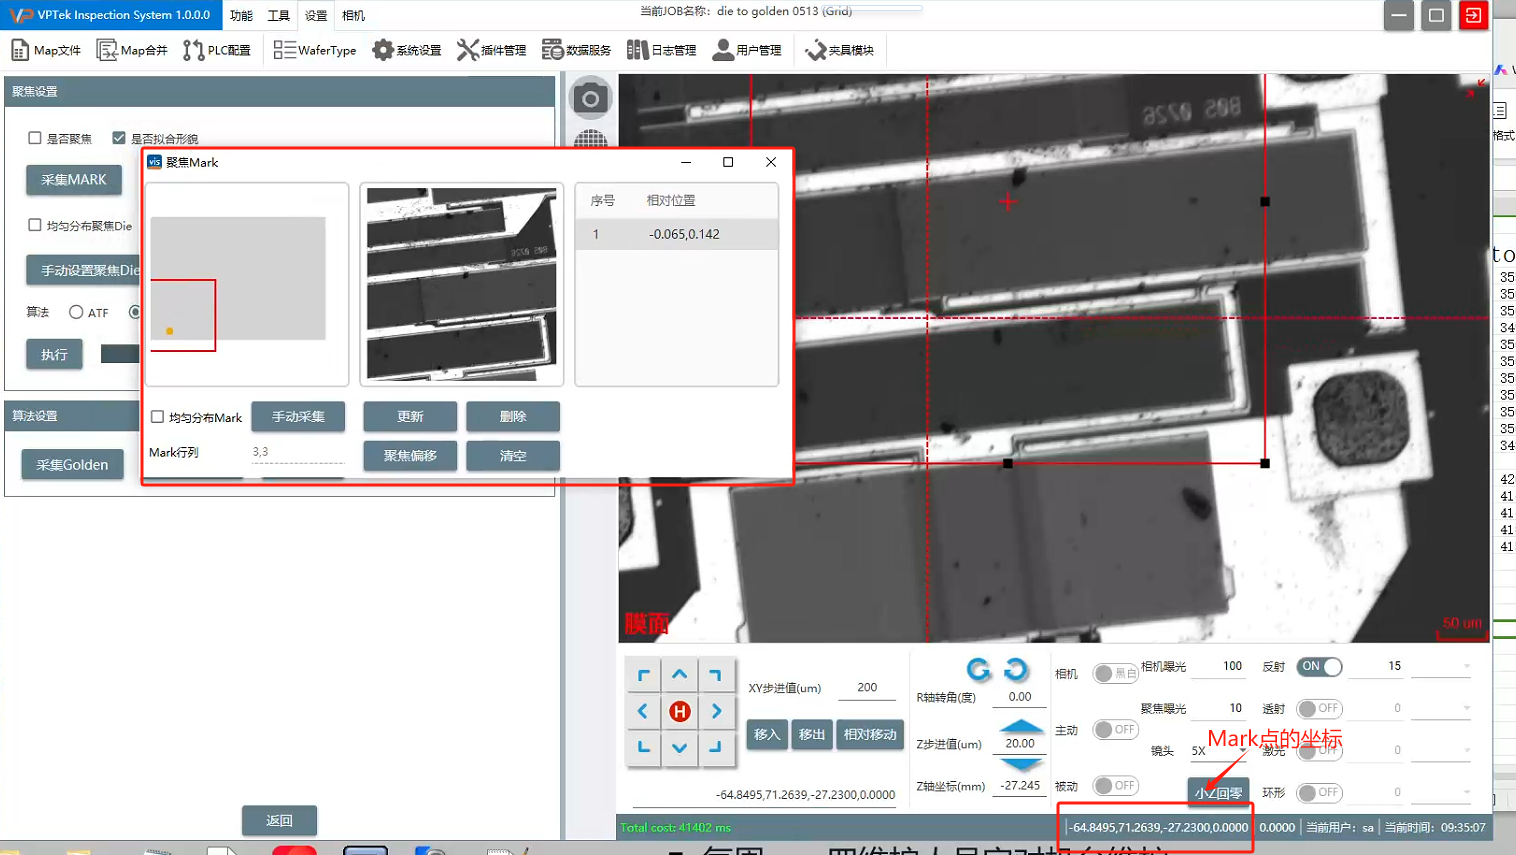Image resolution: width=1516 pixels, height=855 pixels.
Task: Open 夹具模块 tool
Action: tap(839, 50)
